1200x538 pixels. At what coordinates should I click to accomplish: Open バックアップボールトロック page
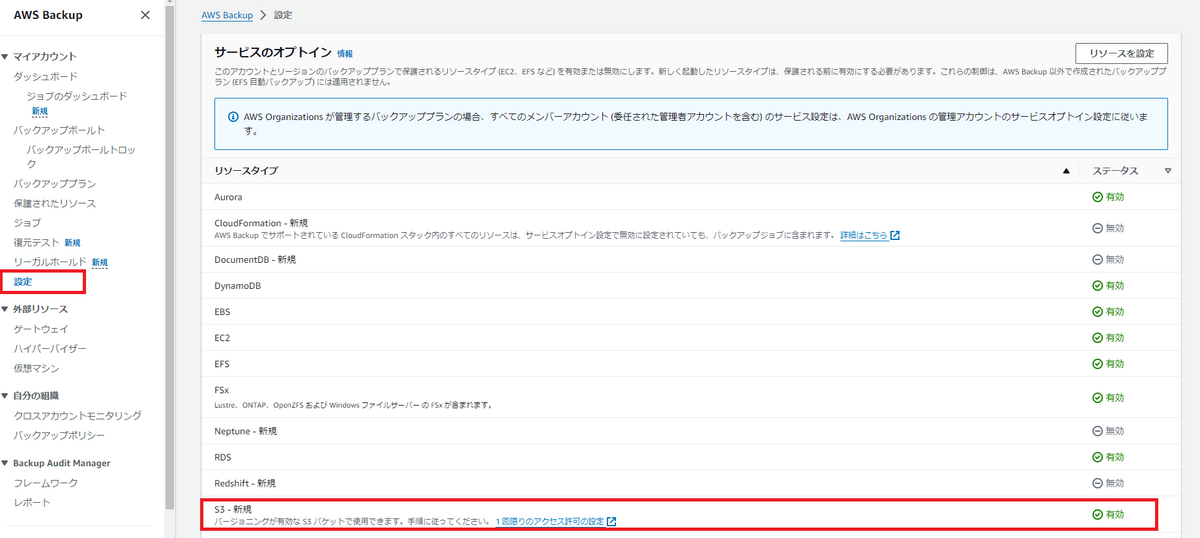coord(81,157)
